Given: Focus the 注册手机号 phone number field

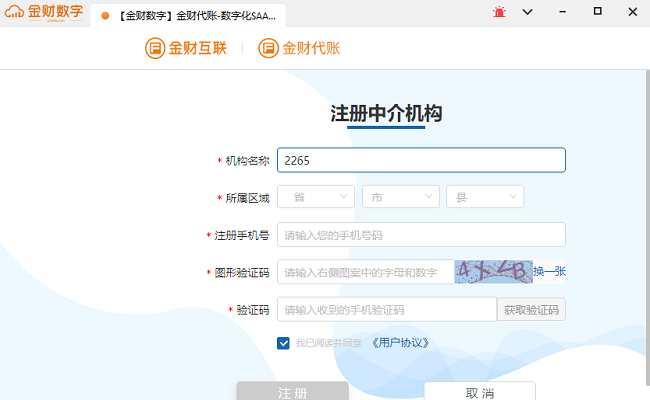Looking at the screenshot, I should 421,235.
